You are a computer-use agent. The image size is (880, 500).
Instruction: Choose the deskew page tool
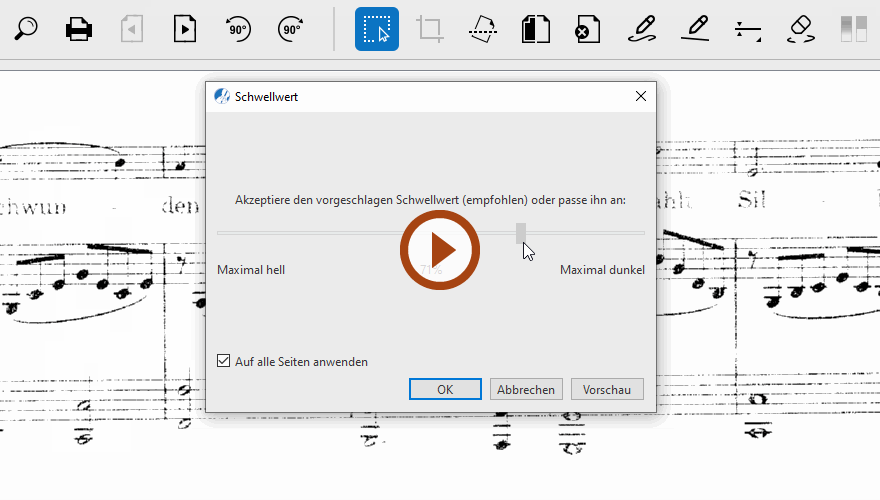[483, 29]
